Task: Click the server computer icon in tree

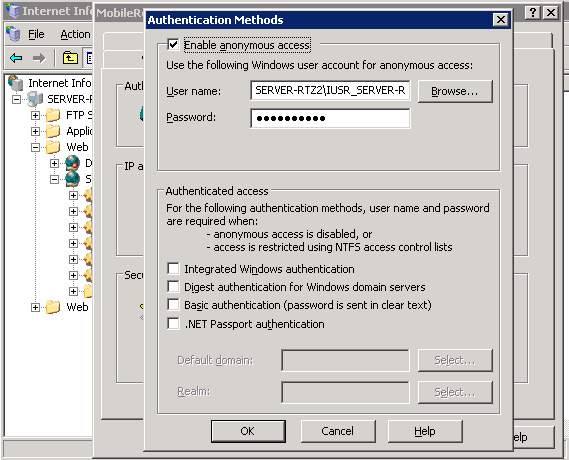Action: [35, 99]
